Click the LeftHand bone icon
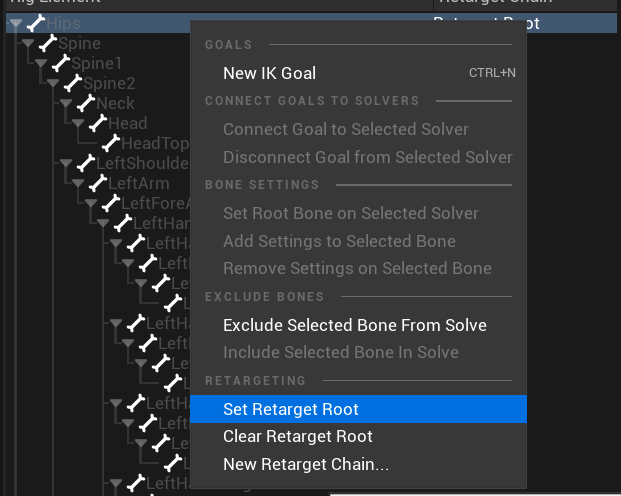 tap(123, 223)
